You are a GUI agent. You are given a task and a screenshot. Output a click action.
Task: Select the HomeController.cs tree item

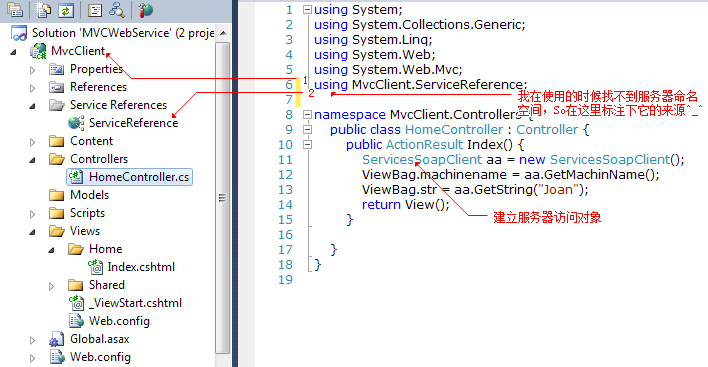coord(130,177)
